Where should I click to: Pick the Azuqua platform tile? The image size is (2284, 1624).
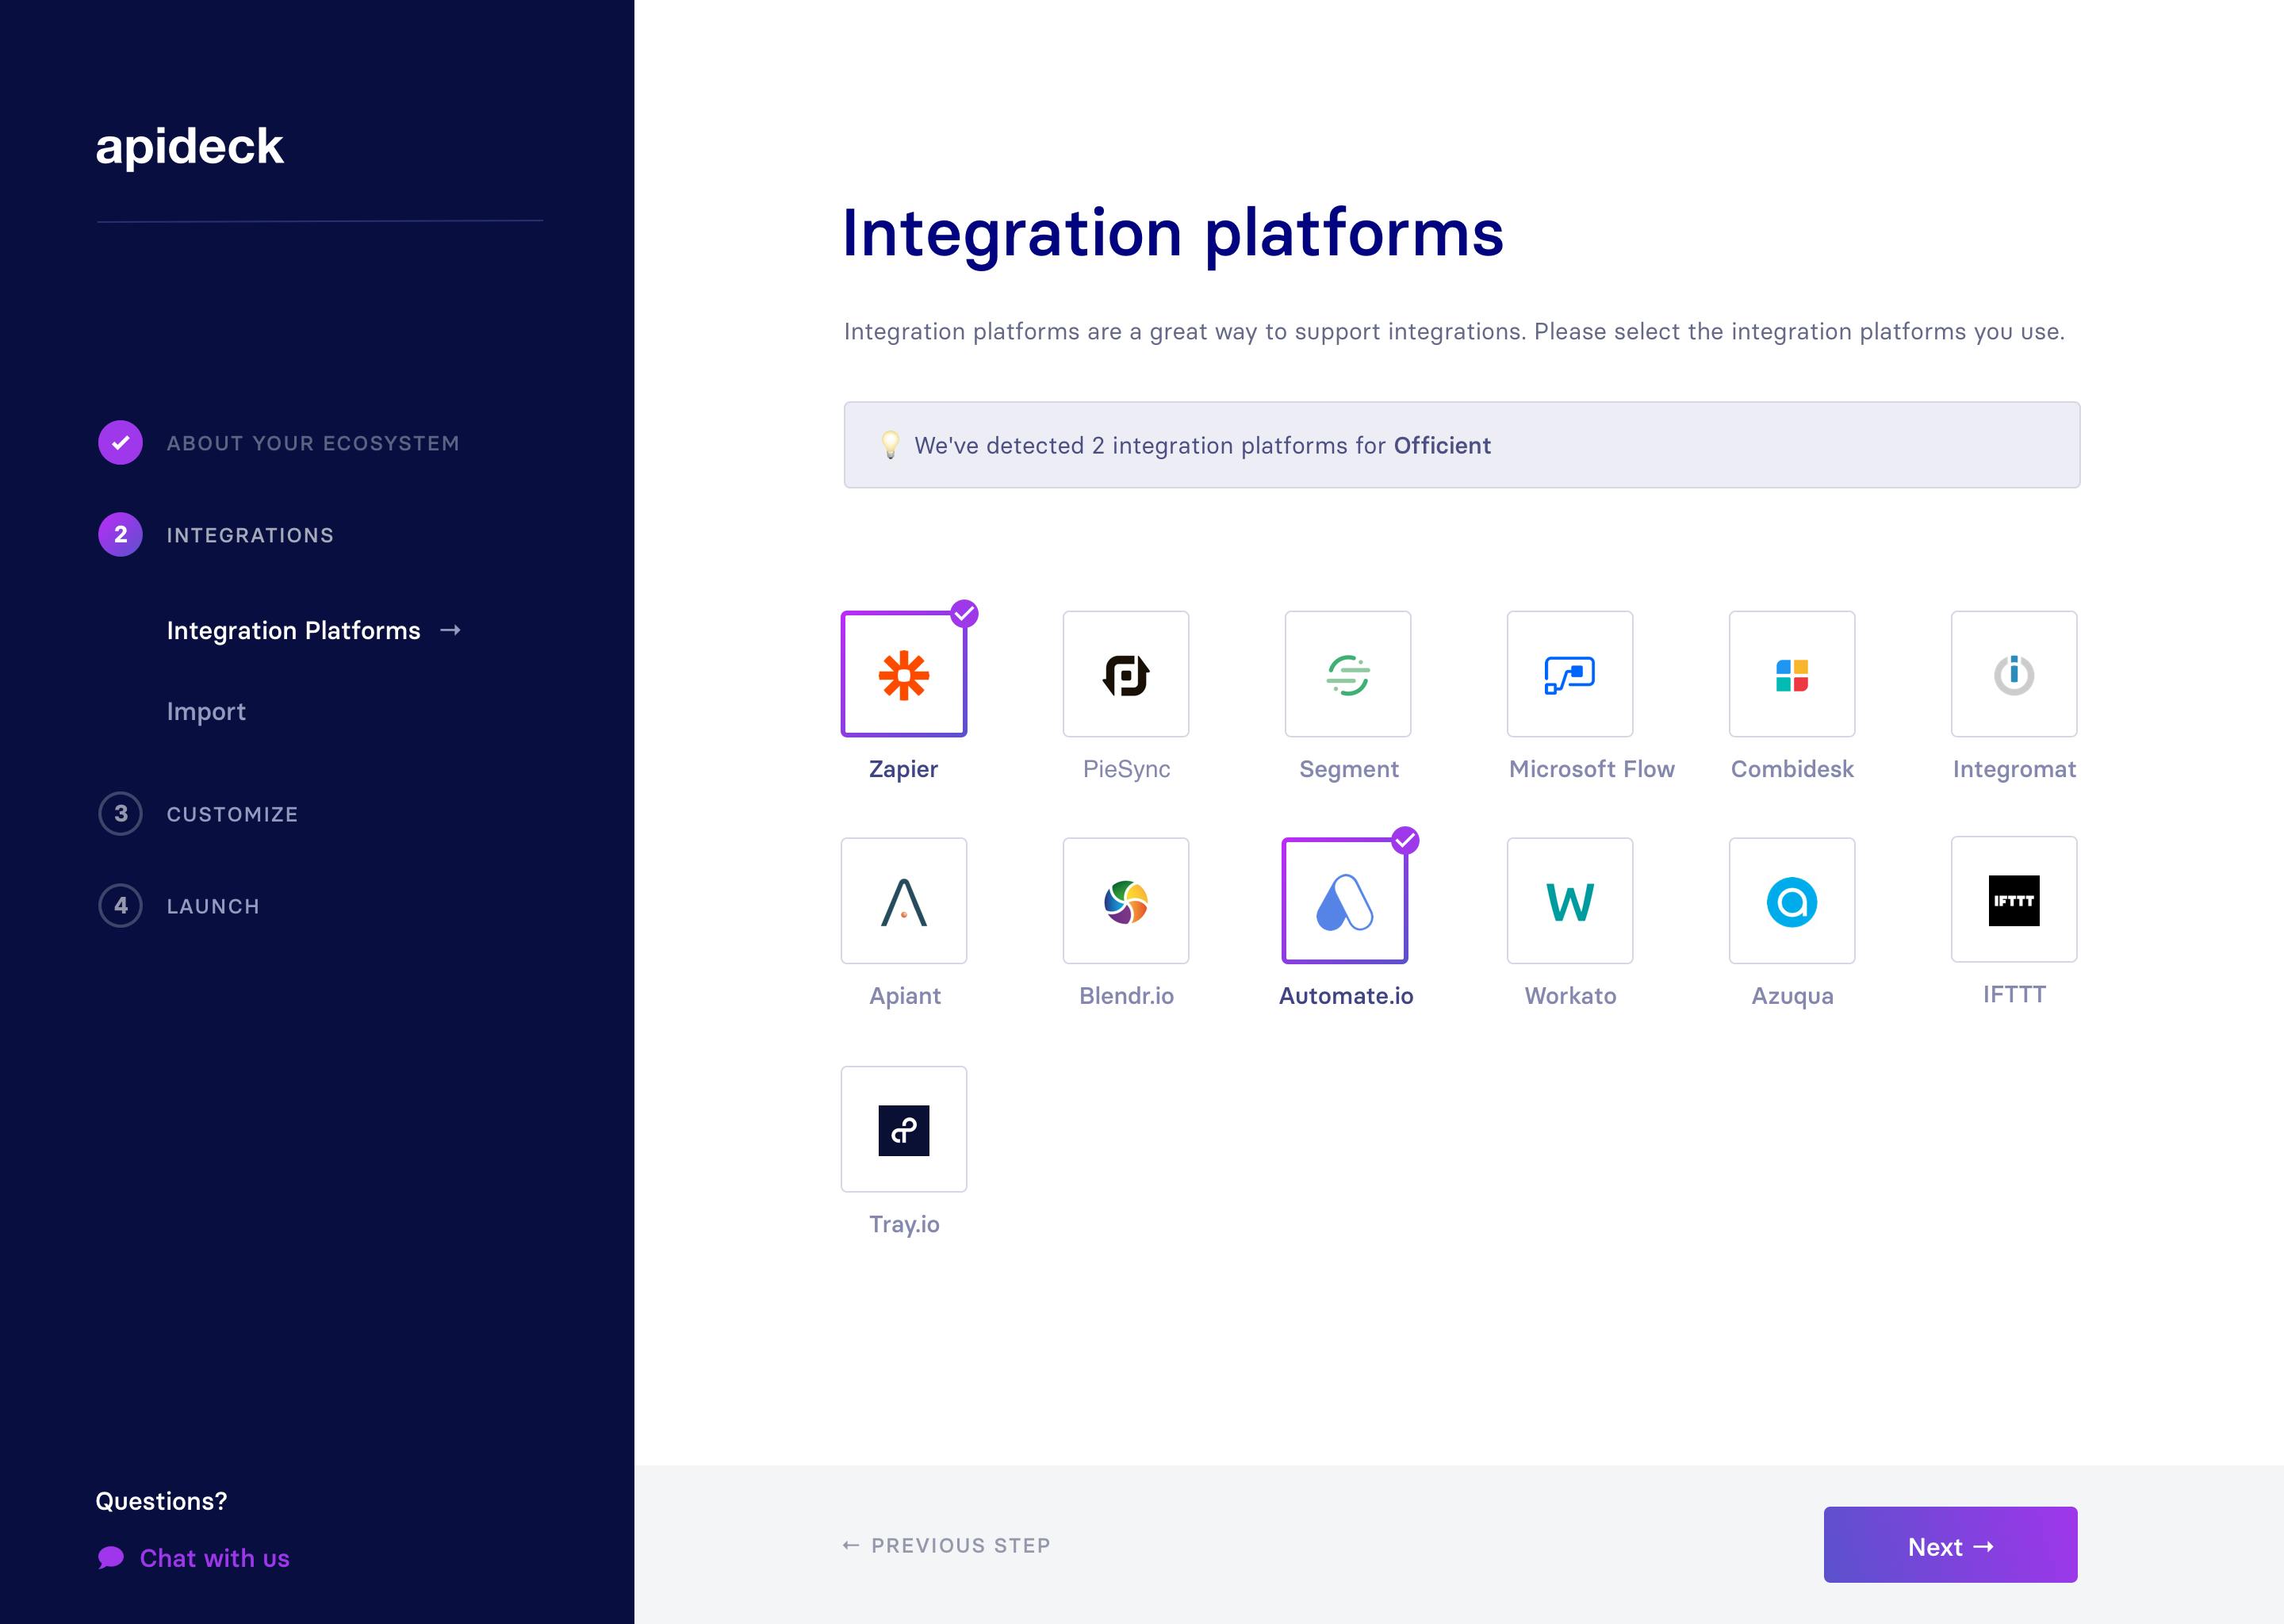[x=1792, y=901]
